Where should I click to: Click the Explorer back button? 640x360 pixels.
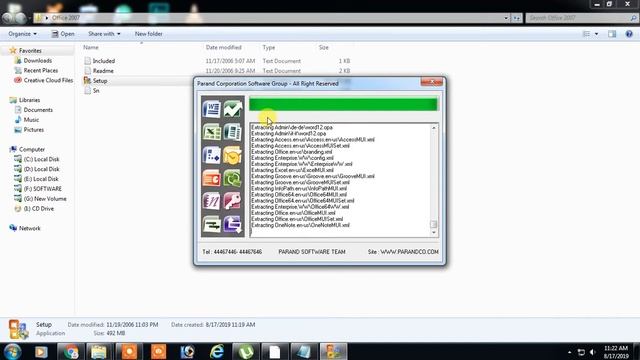tap(8, 18)
